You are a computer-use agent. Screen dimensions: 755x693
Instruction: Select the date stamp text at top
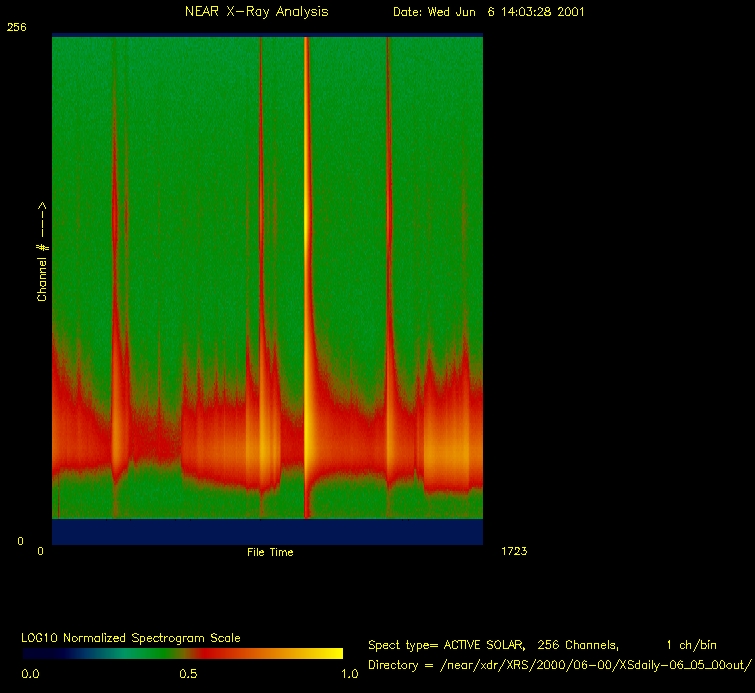489,12
